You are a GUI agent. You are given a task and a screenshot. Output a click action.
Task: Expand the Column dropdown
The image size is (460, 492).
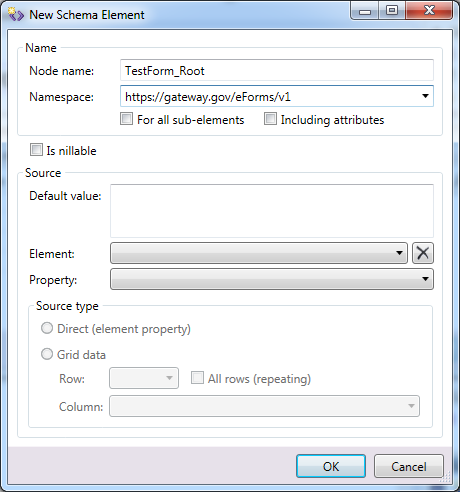[264, 406]
